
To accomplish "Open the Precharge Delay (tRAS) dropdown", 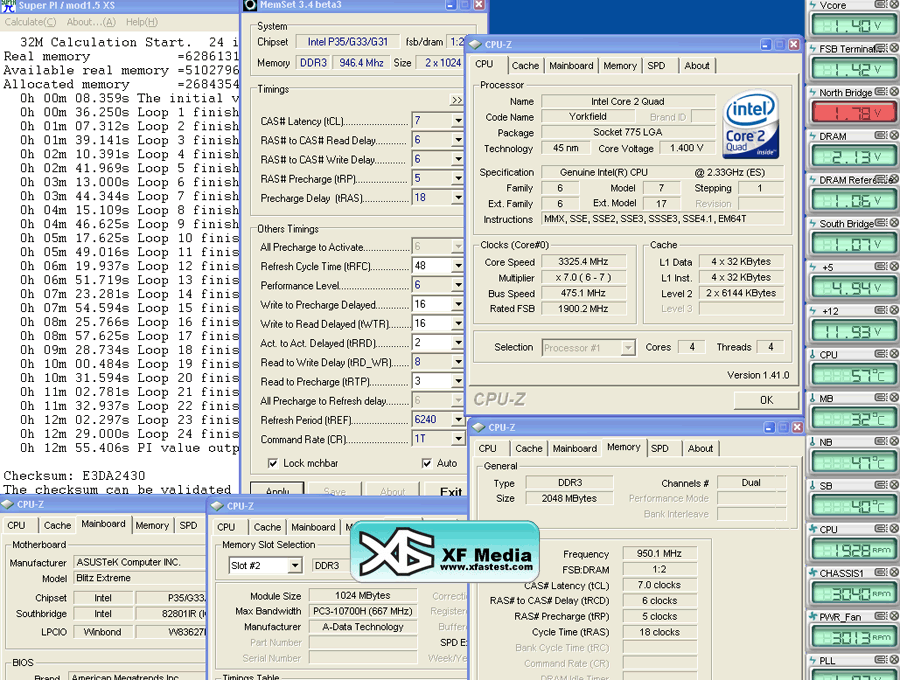I will [457, 198].
